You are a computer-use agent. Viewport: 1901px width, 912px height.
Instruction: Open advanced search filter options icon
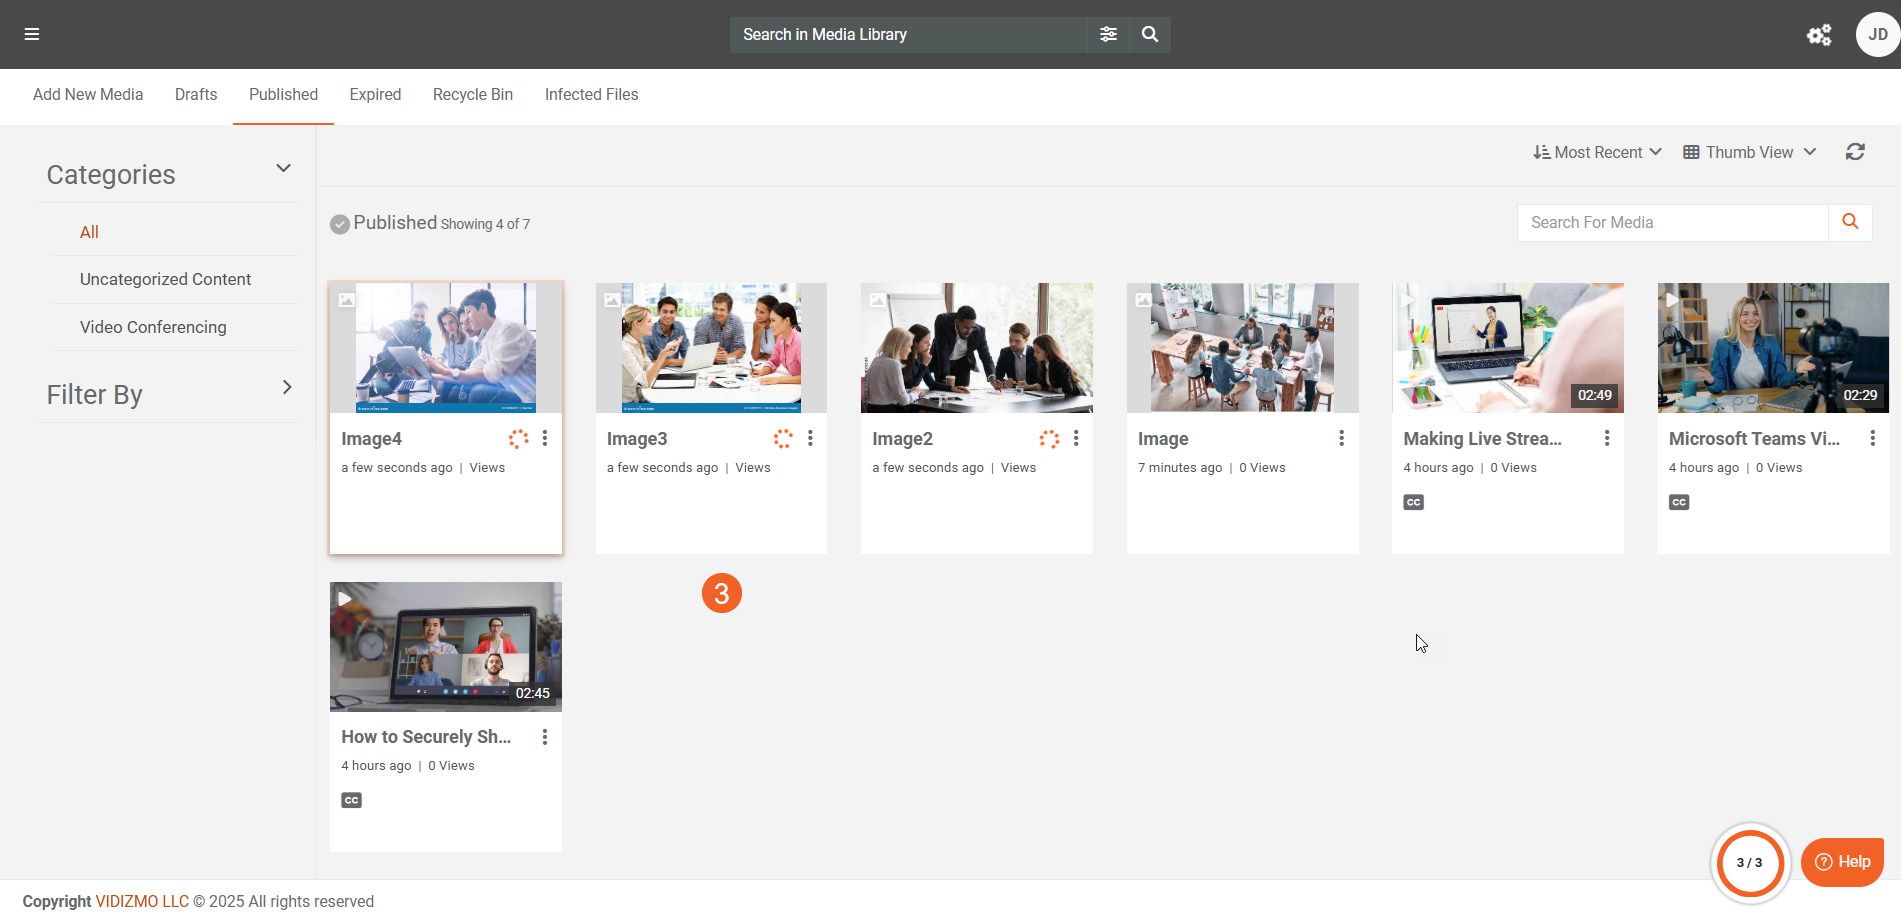point(1108,34)
